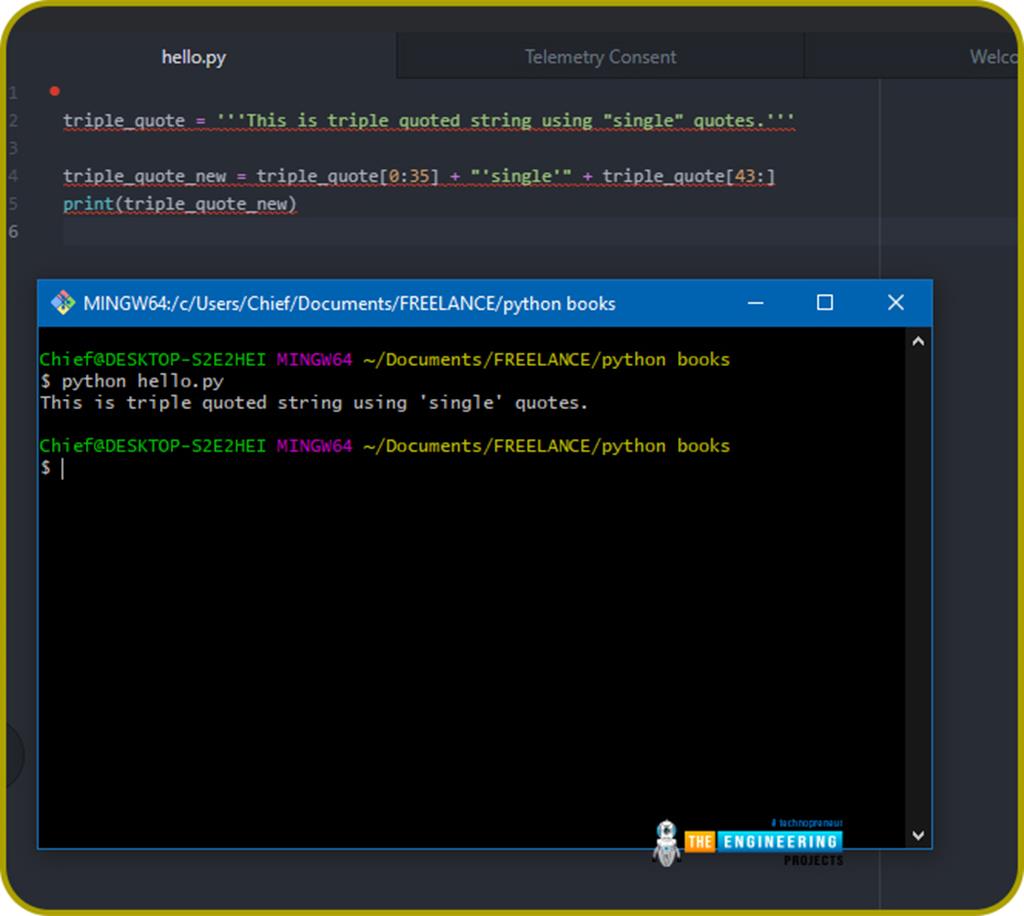Click the scrollbar up arrow in the terminal

point(917,340)
